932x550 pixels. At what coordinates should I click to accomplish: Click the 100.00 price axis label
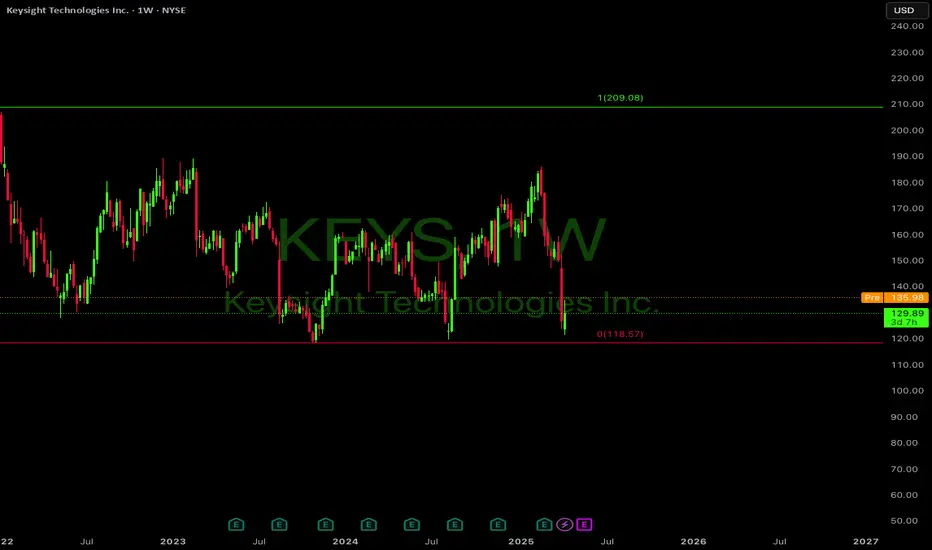tap(907, 391)
